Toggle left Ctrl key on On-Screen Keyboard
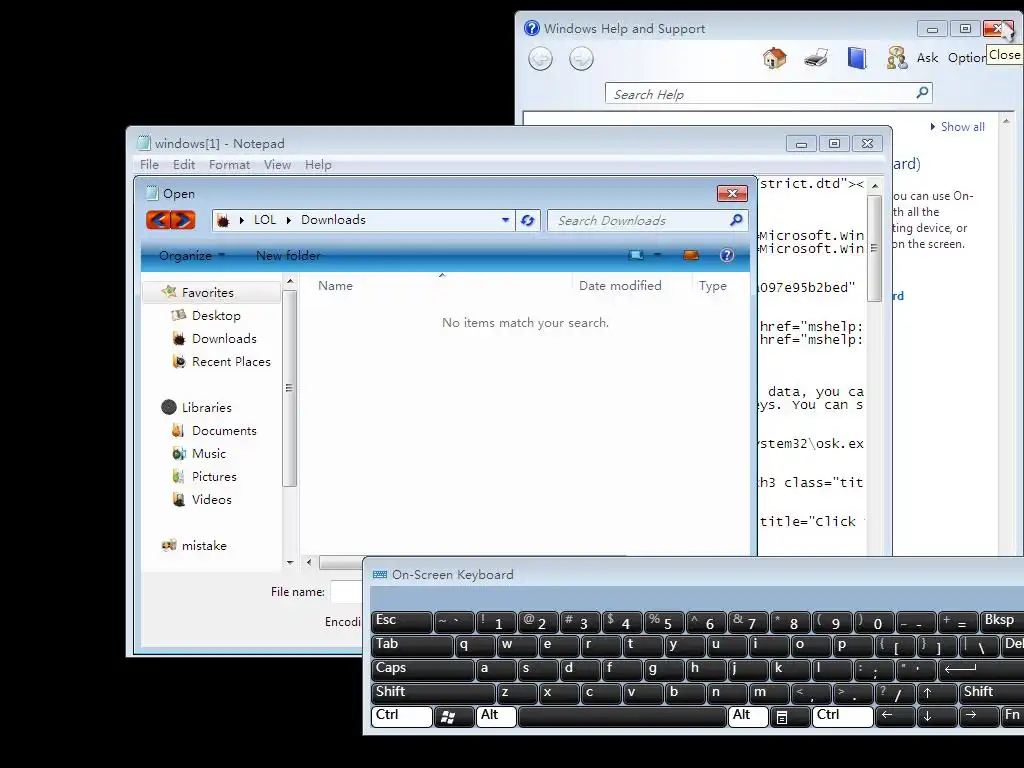 coord(401,716)
